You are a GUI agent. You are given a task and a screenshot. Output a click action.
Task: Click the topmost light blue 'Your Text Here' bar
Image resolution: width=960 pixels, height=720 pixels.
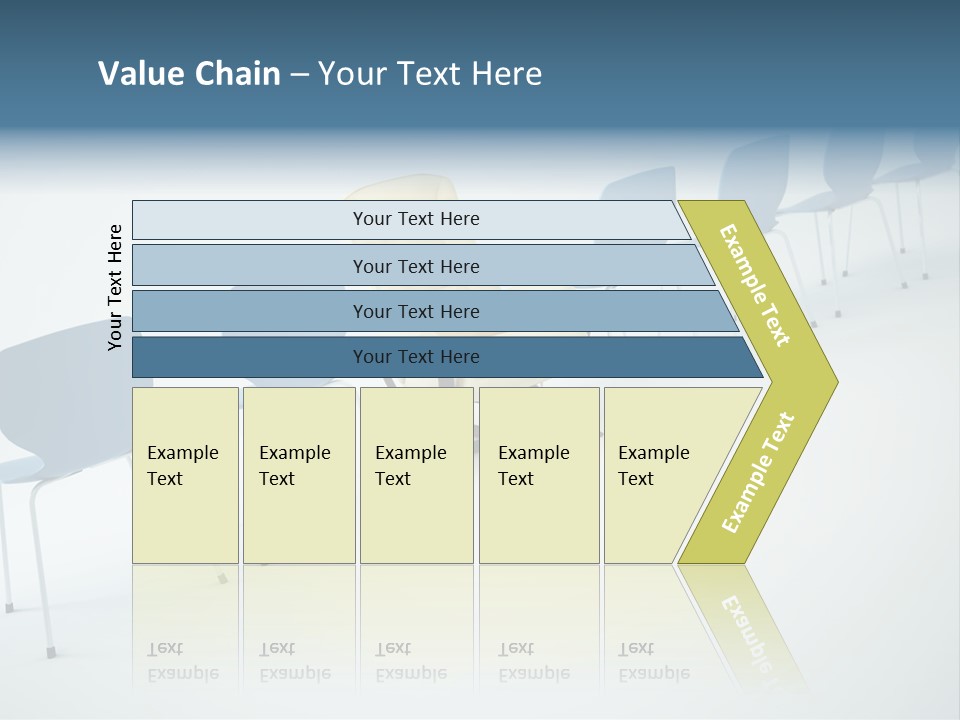click(410, 219)
